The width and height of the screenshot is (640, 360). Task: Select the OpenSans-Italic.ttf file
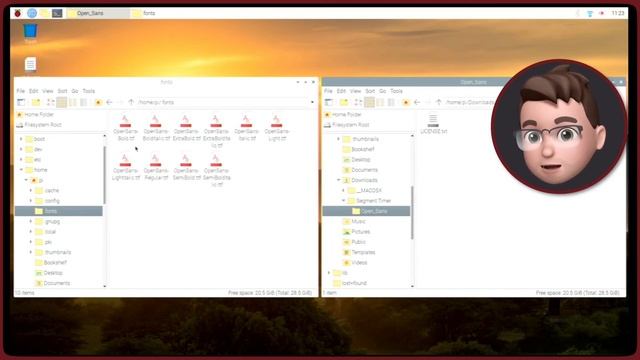coord(246,128)
